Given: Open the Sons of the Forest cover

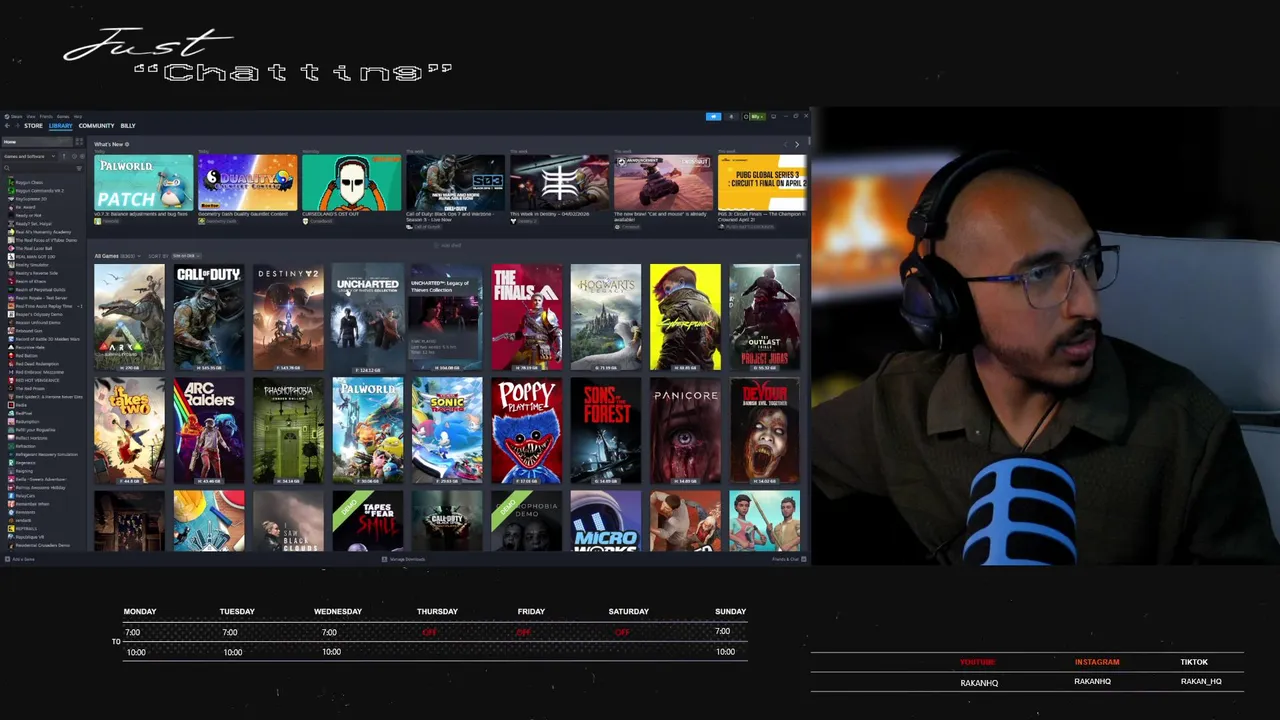Looking at the screenshot, I should (x=606, y=430).
